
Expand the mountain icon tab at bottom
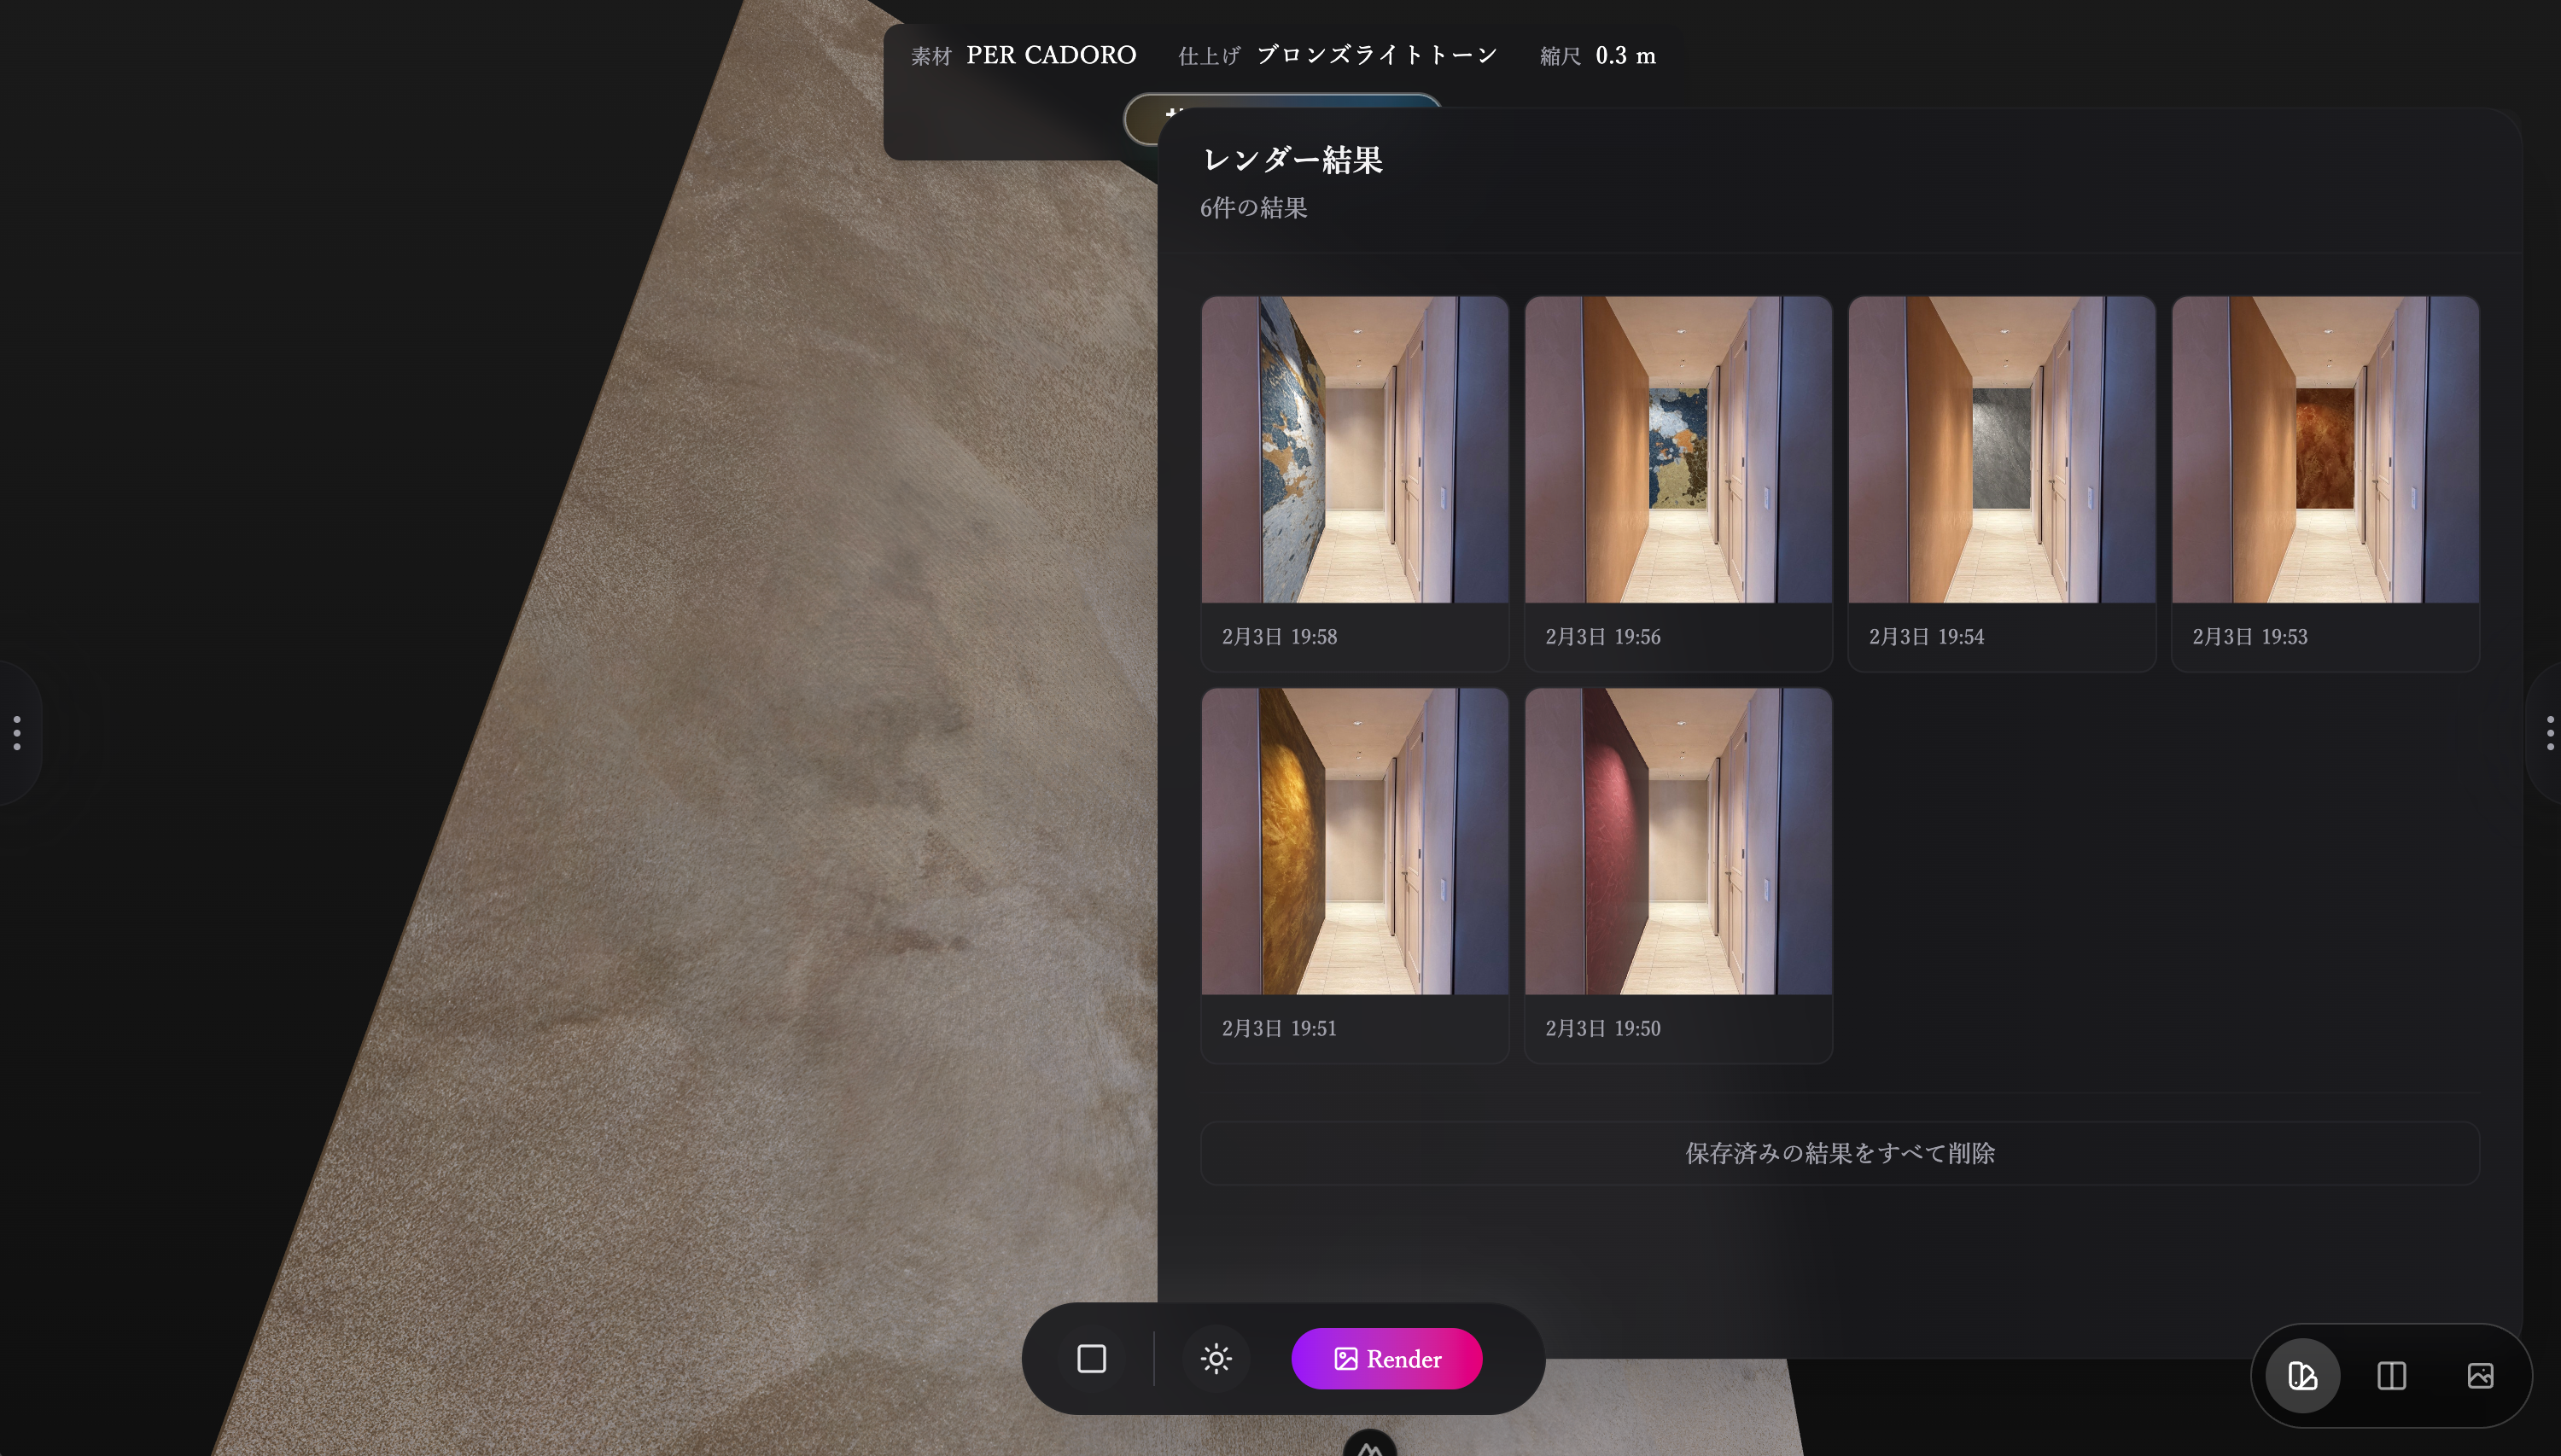click(1369, 1446)
